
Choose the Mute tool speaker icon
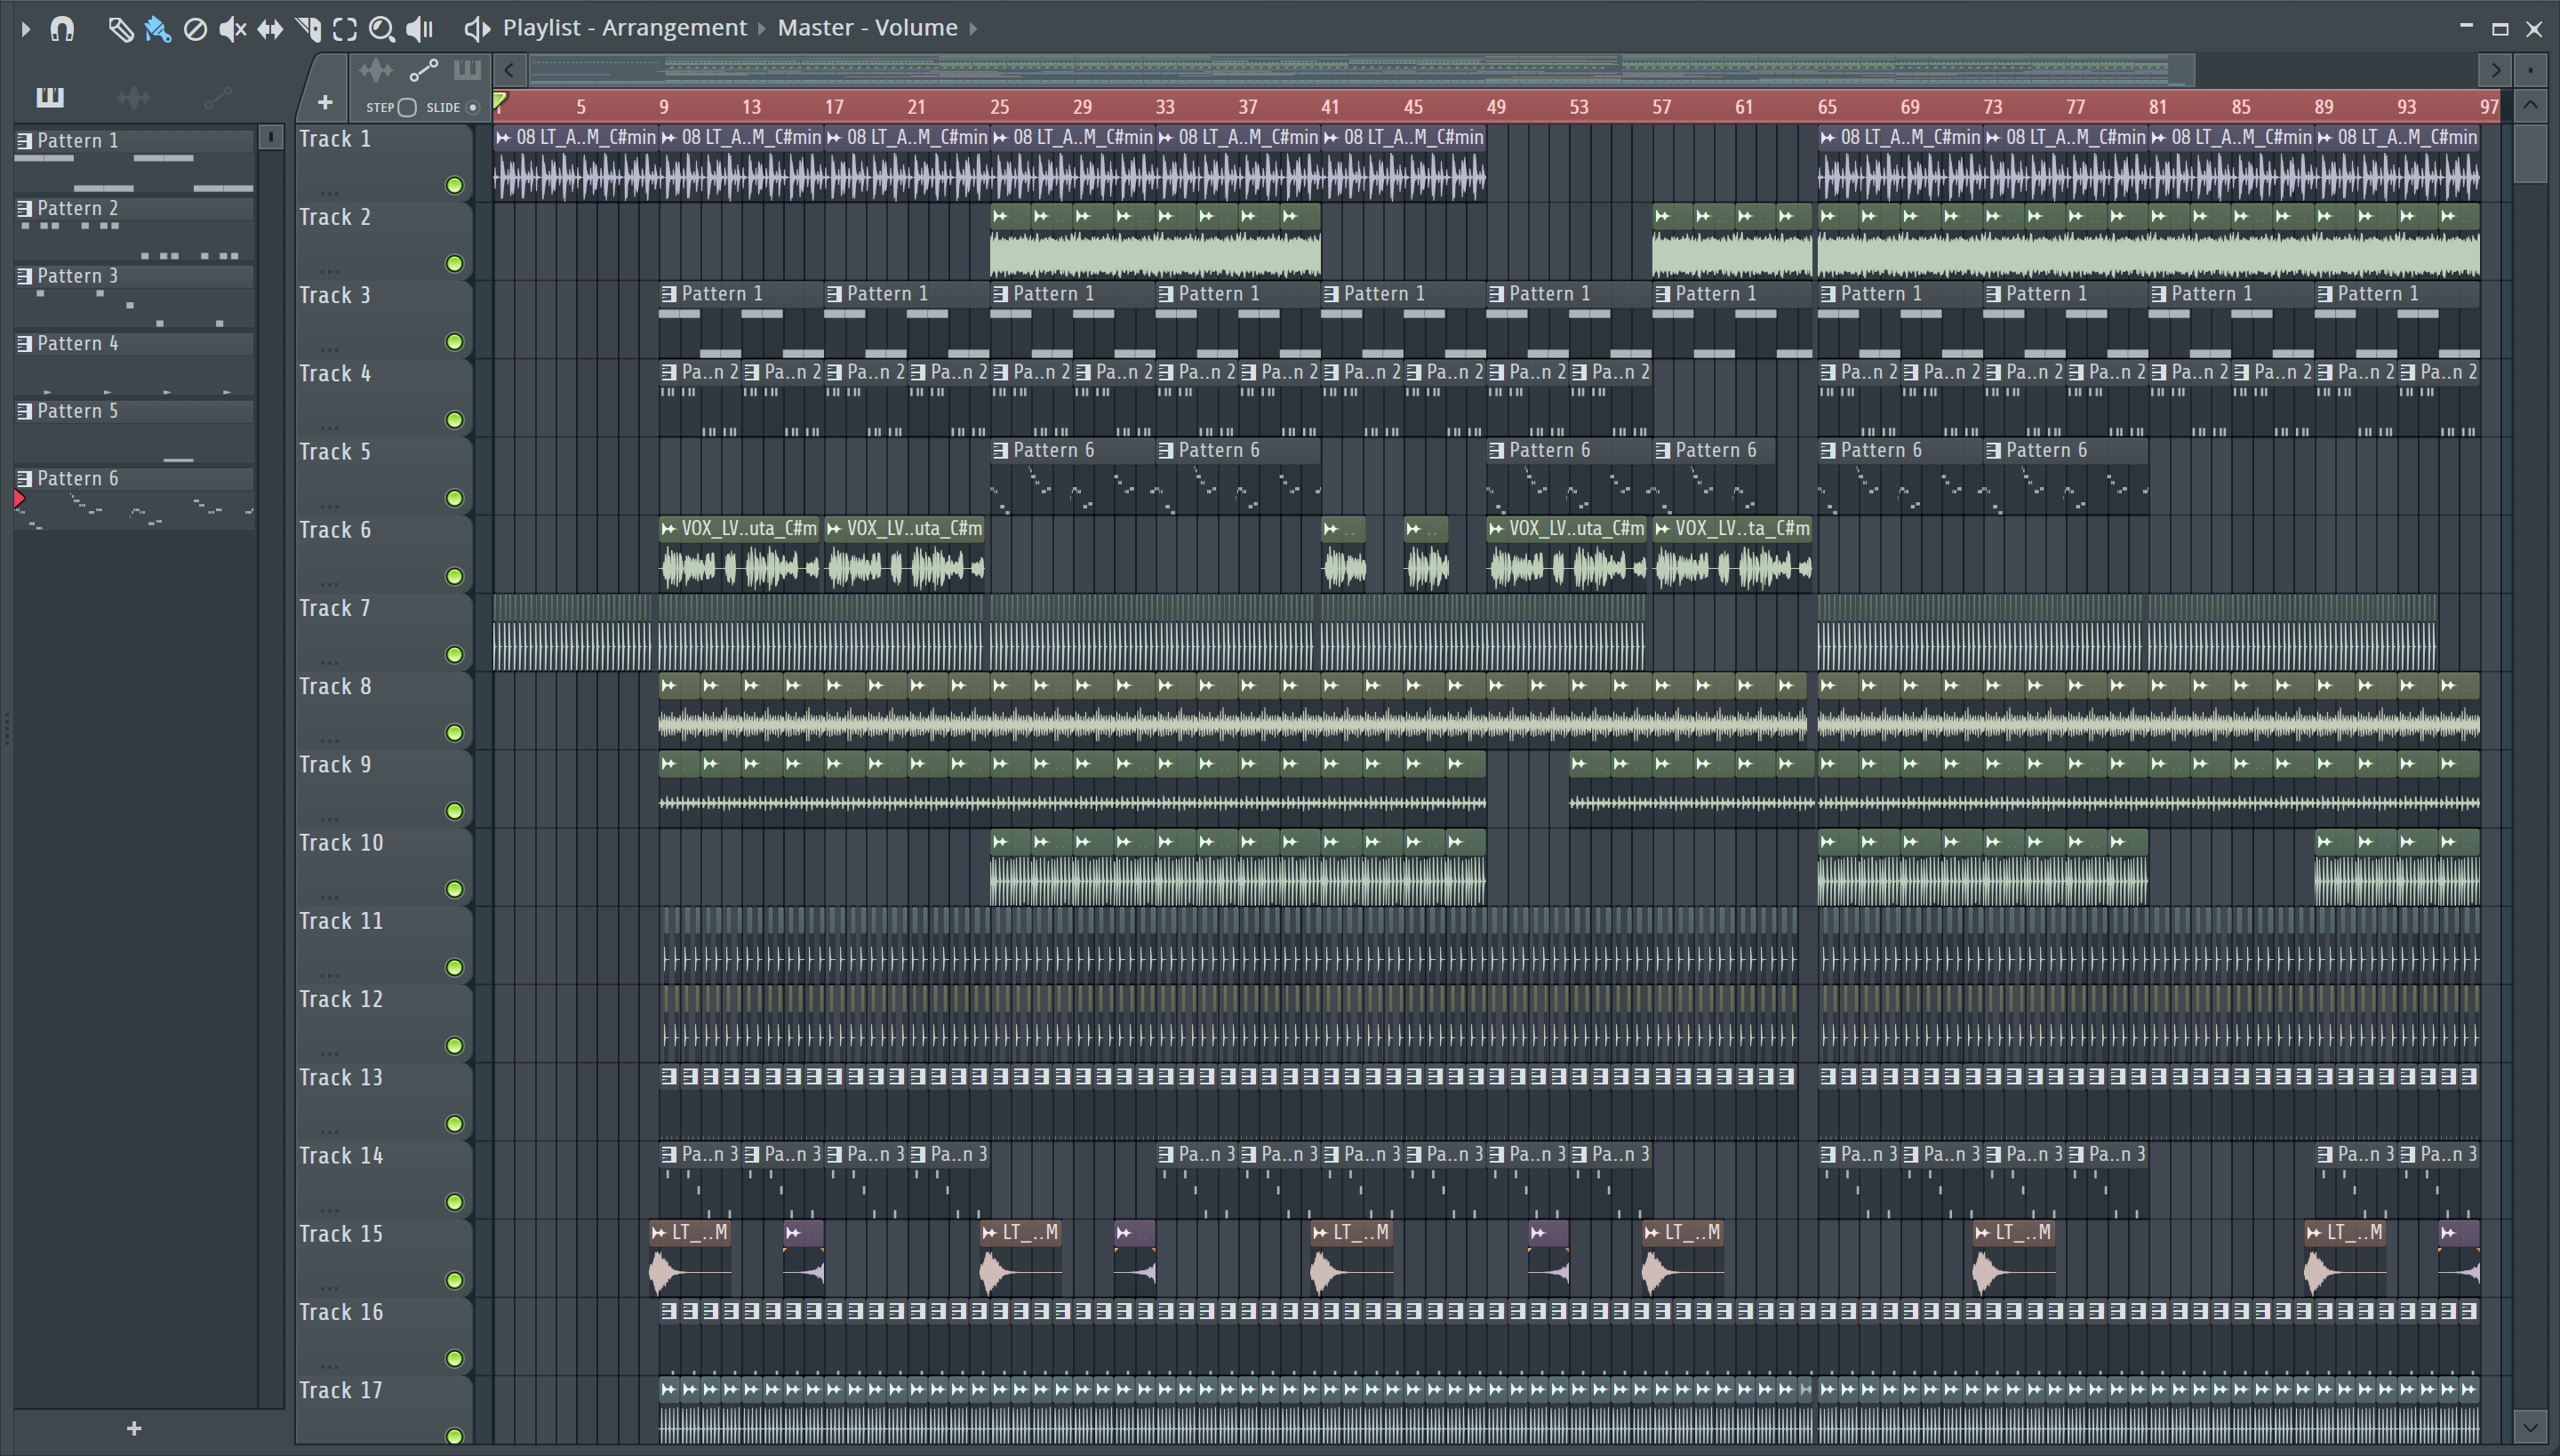[x=232, y=29]
